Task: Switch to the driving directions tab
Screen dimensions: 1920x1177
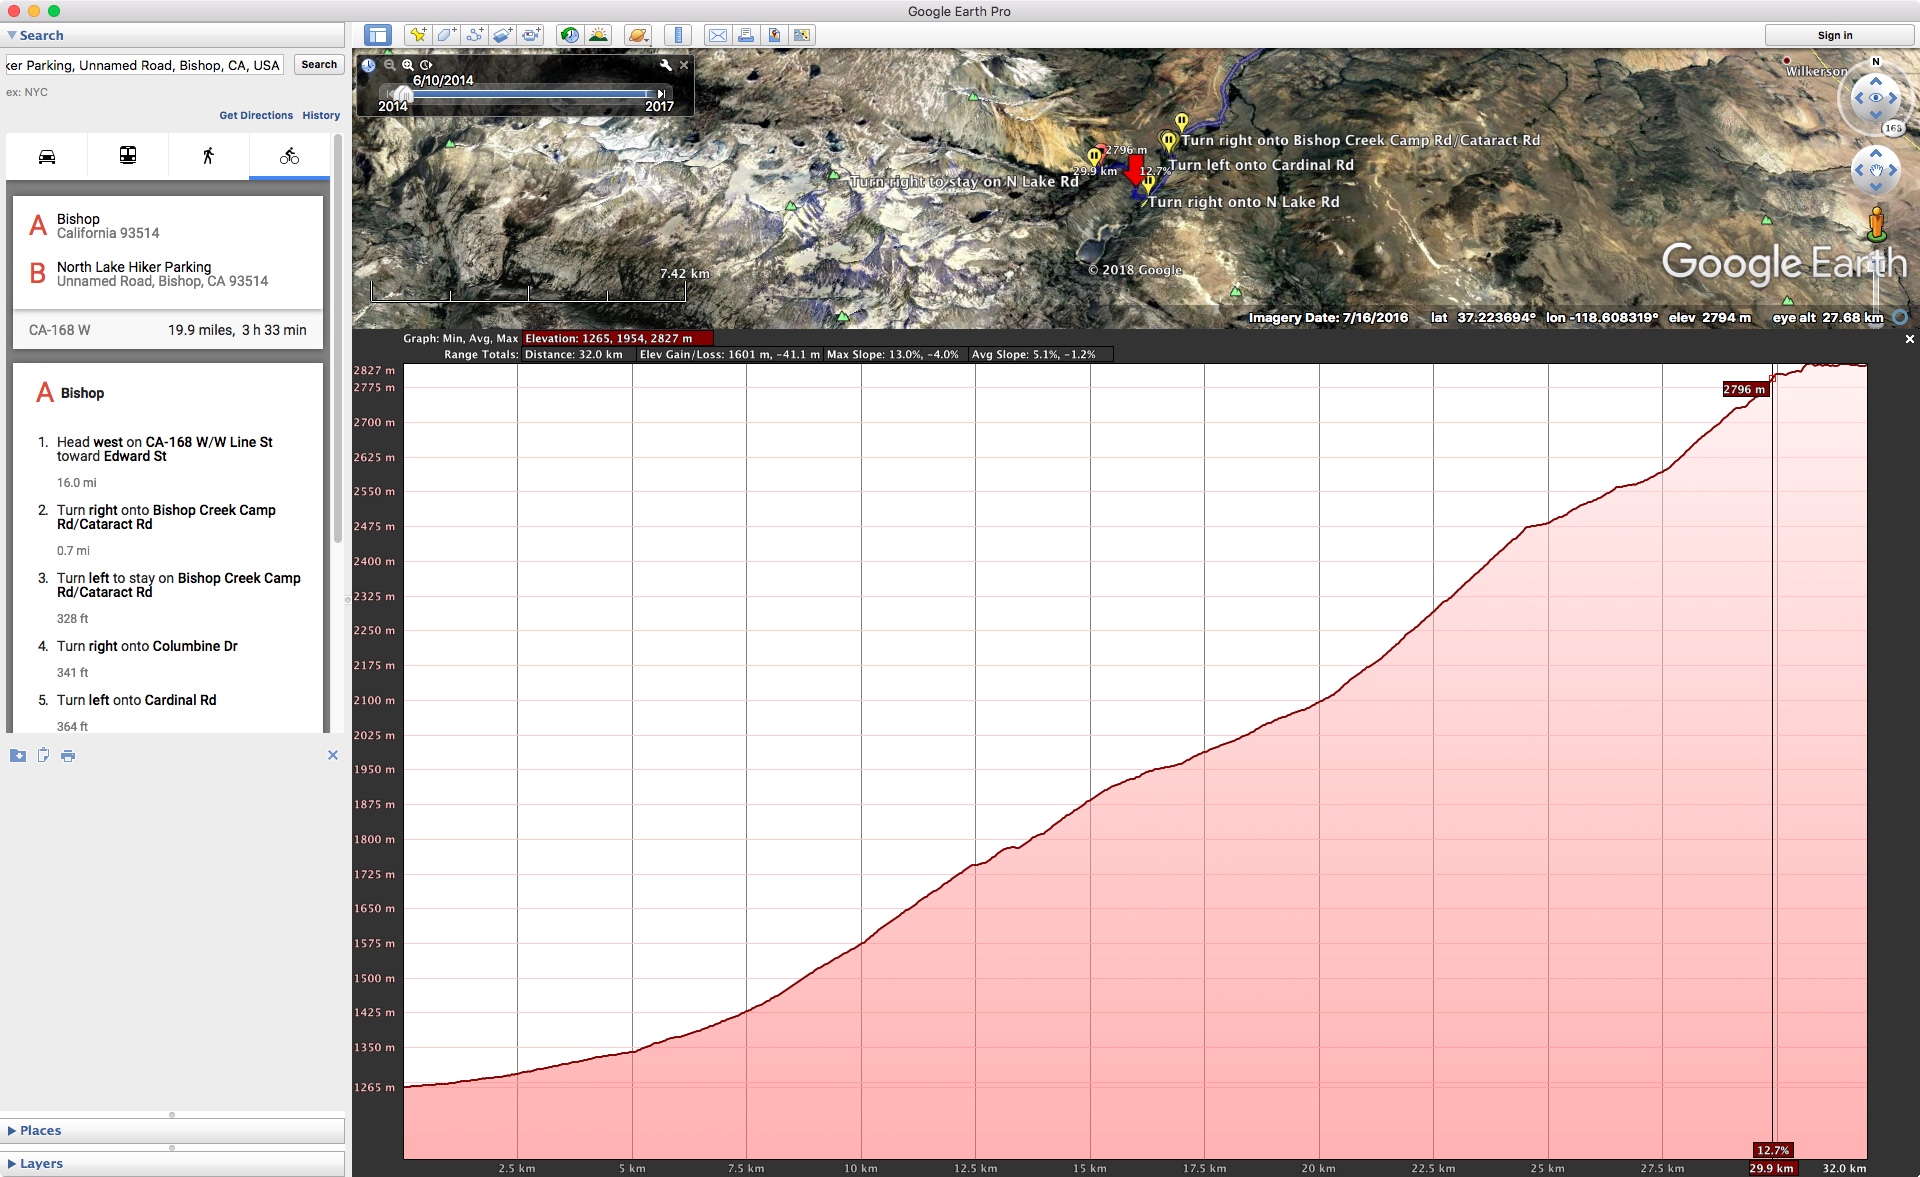Action: click(x=47, y=156)
